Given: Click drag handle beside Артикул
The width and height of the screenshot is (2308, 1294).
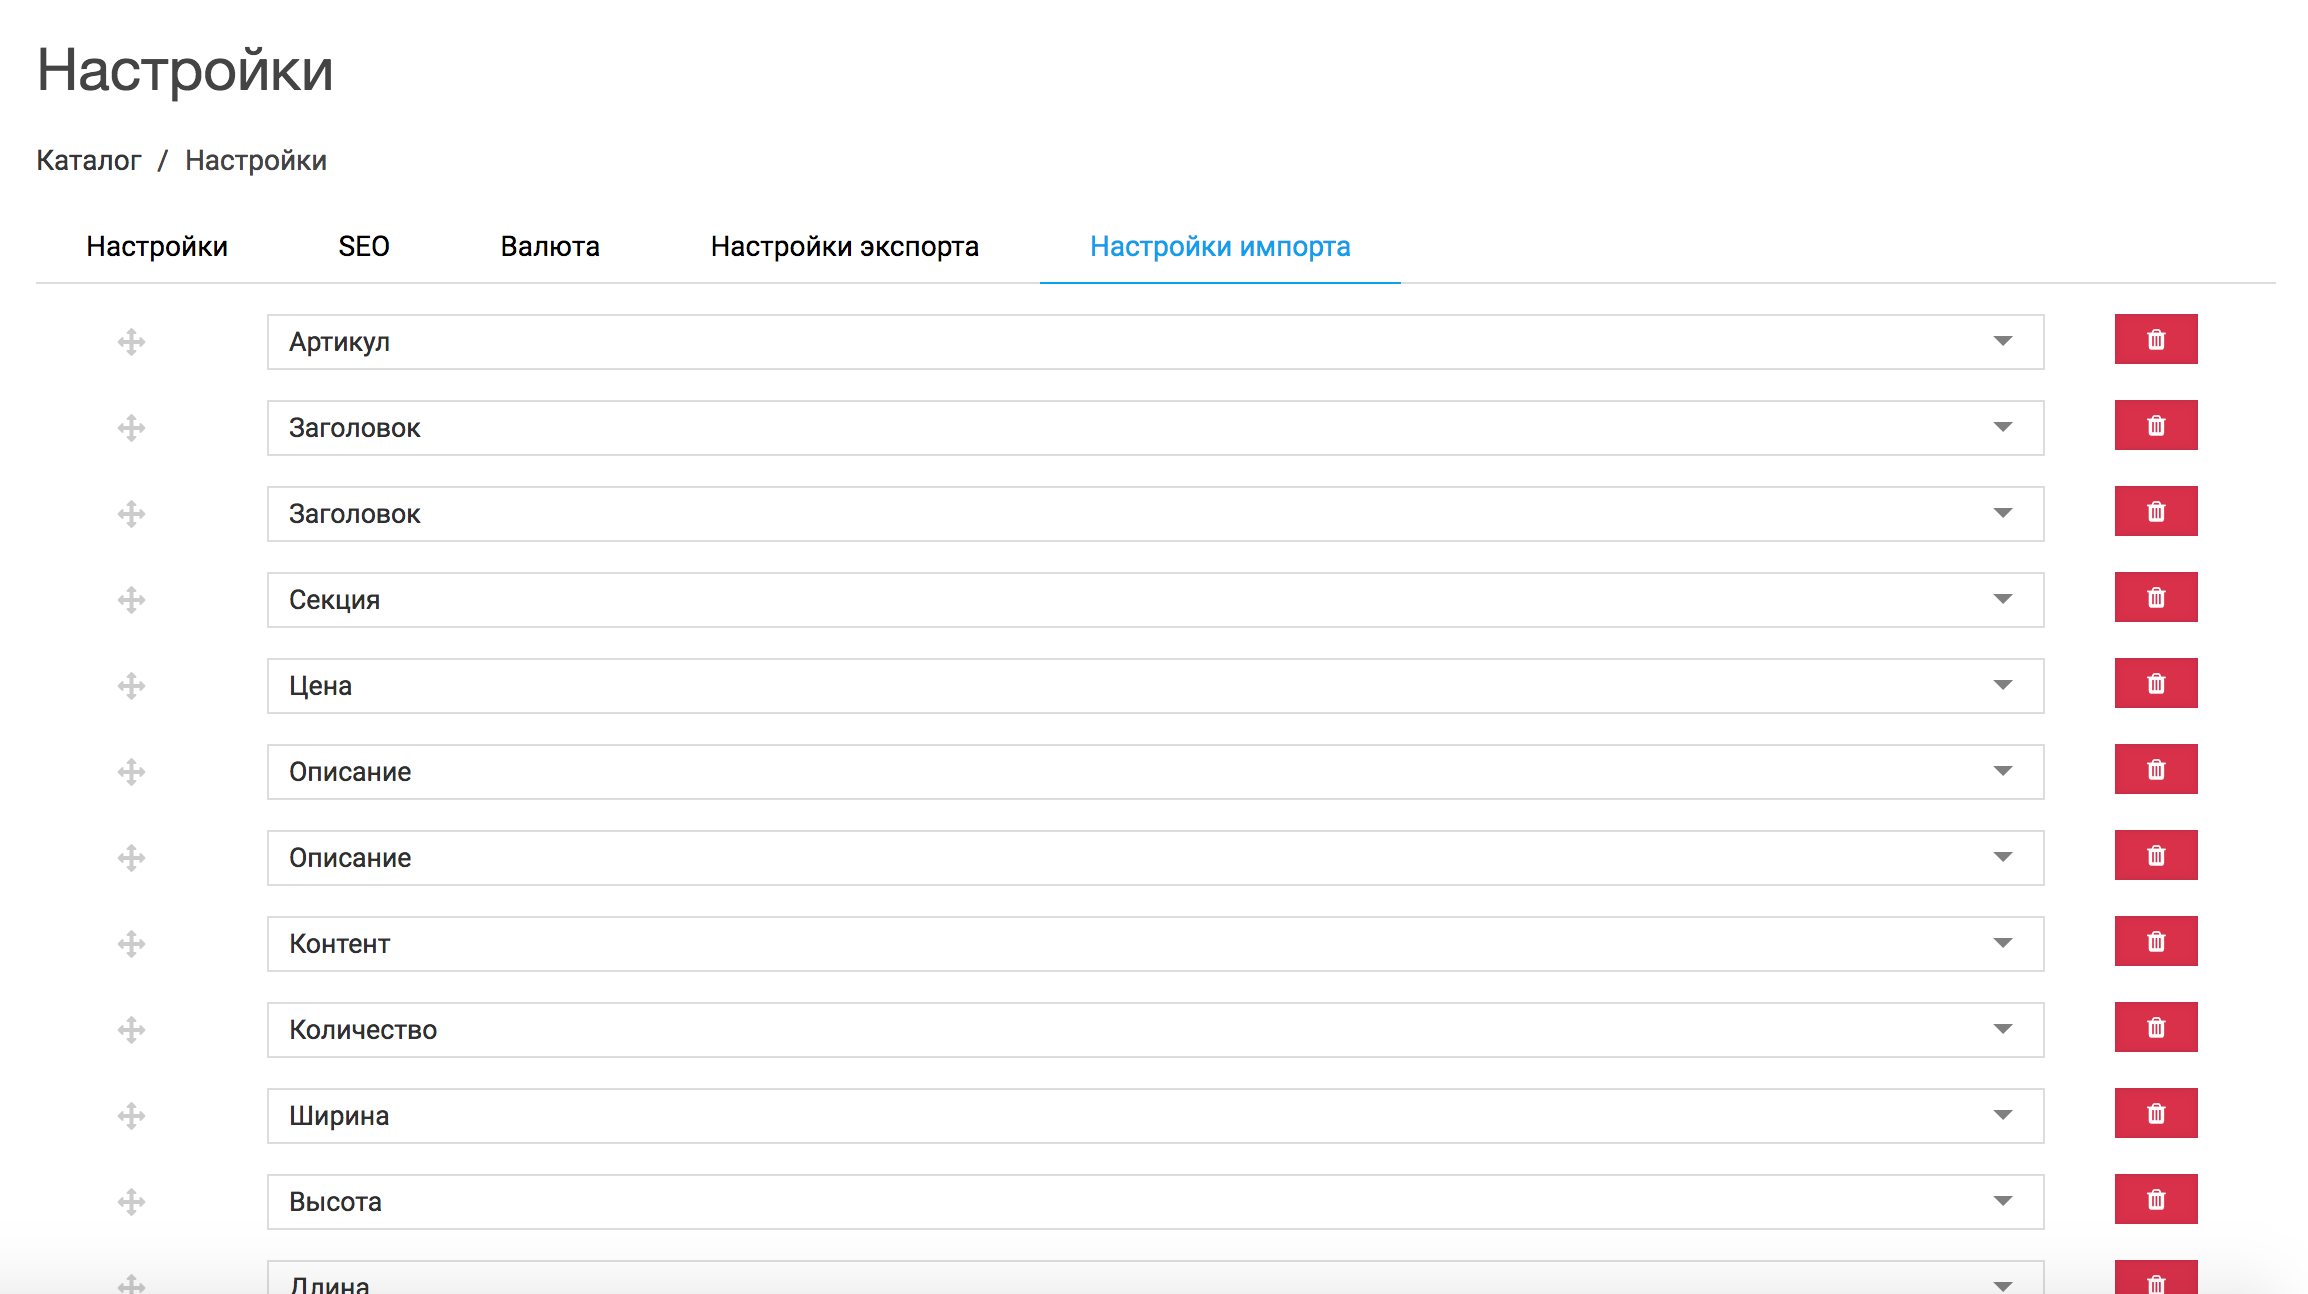Looking at the screenshot, I should click(x=131, y=342).
